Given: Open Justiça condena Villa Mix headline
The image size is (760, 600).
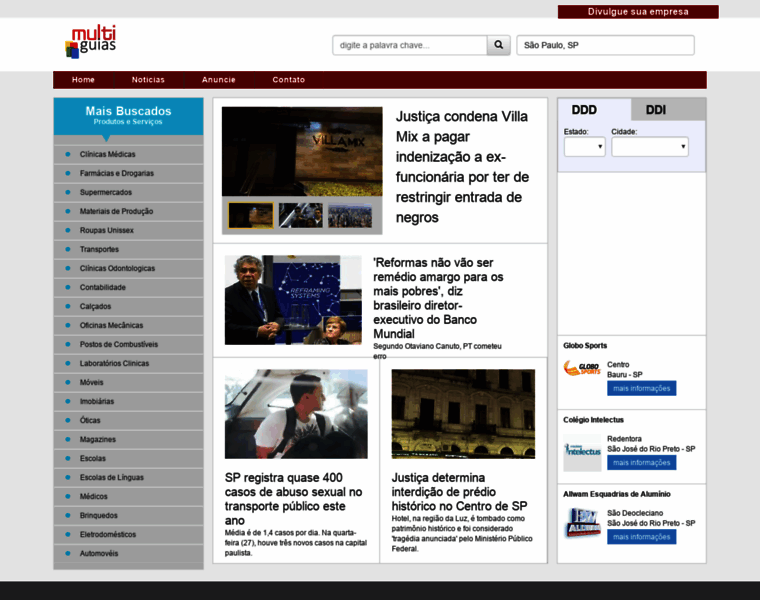Looking at the screenshot, I should [x=462, y=167].
